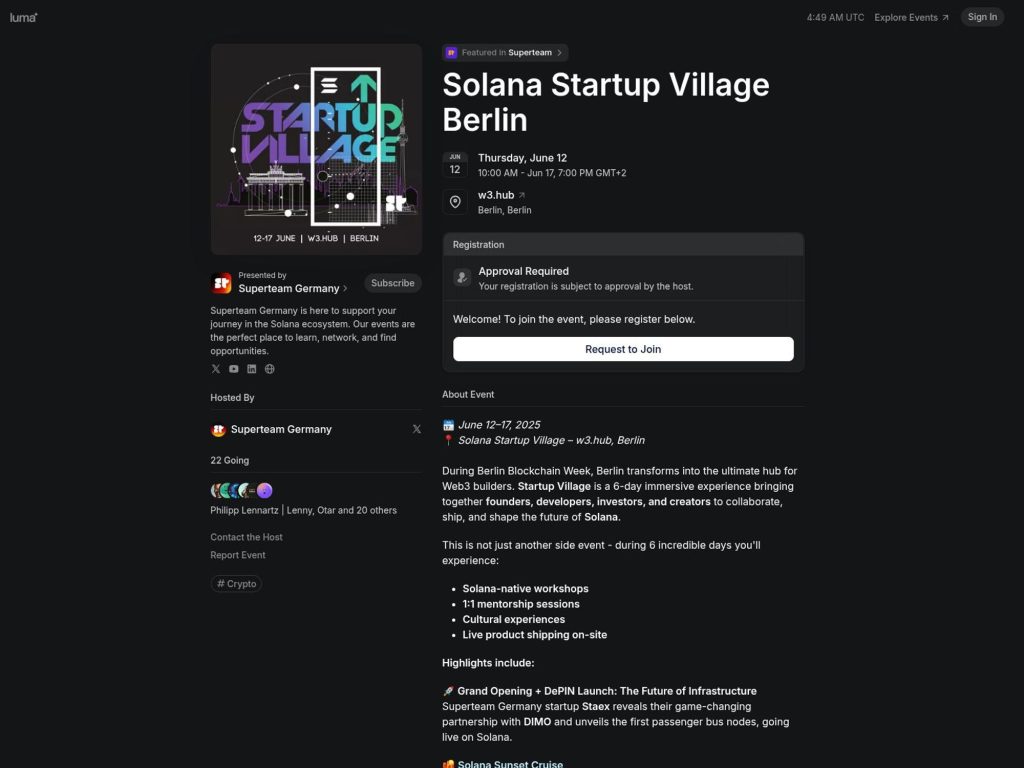This screenshot has height=768, width=1024.
Task: Click the Sign In button
Action: tap(981, 16)
